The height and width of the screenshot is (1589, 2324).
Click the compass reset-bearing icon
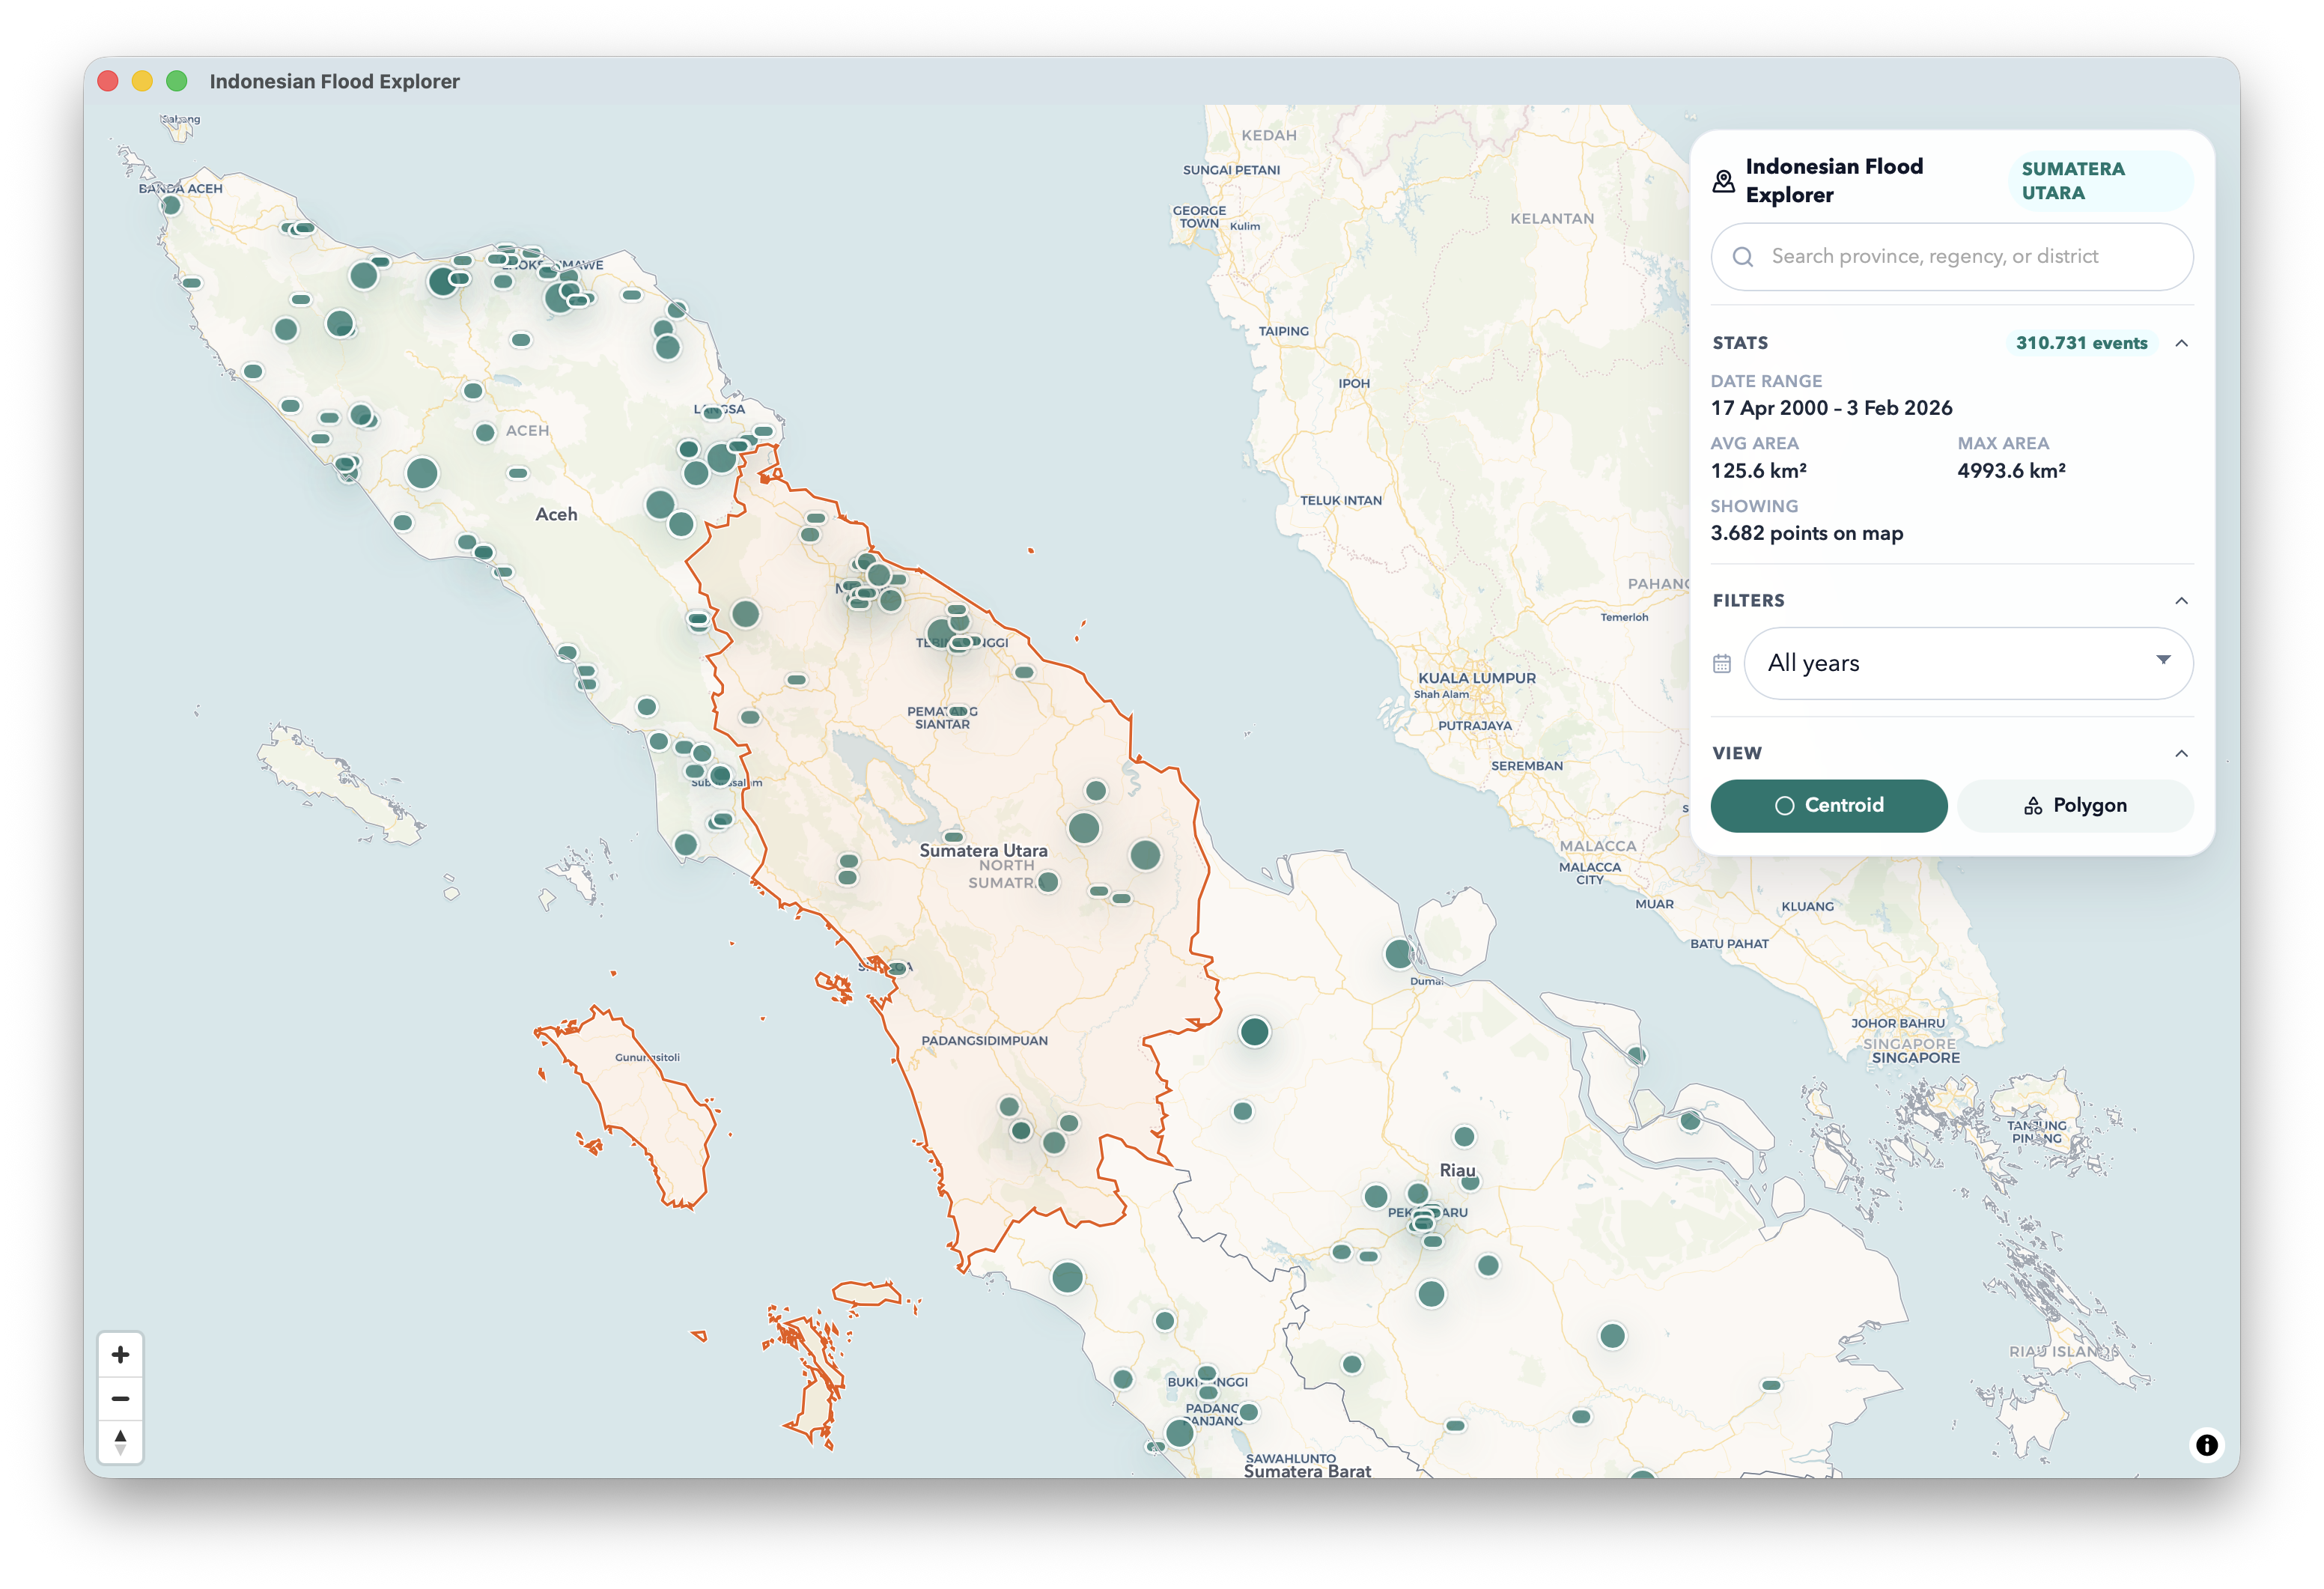tap(121, 1440)
